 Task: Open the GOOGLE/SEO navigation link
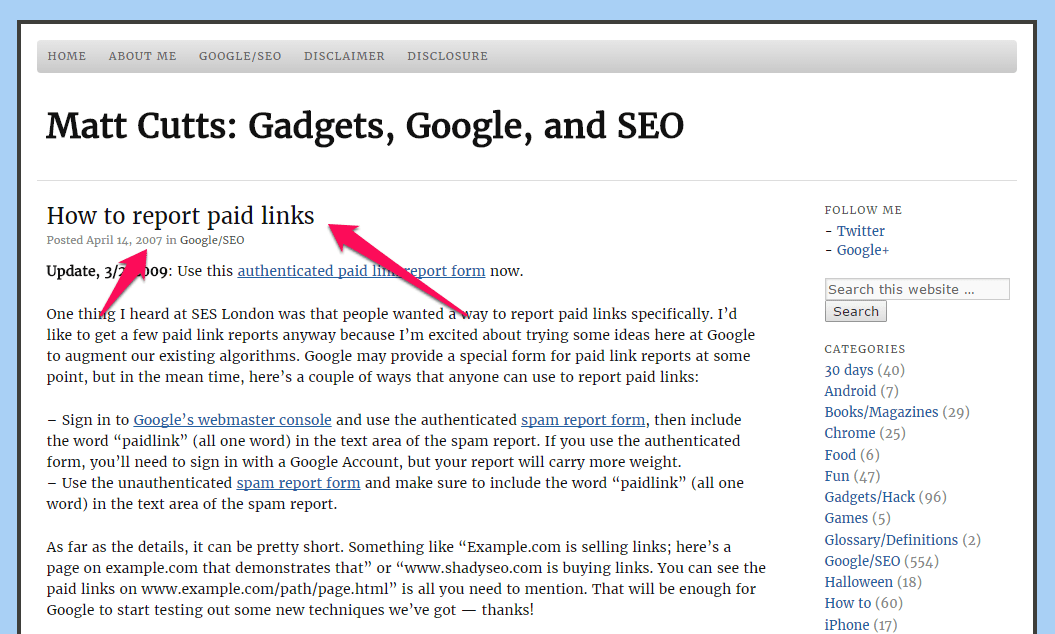coord(240,56)
